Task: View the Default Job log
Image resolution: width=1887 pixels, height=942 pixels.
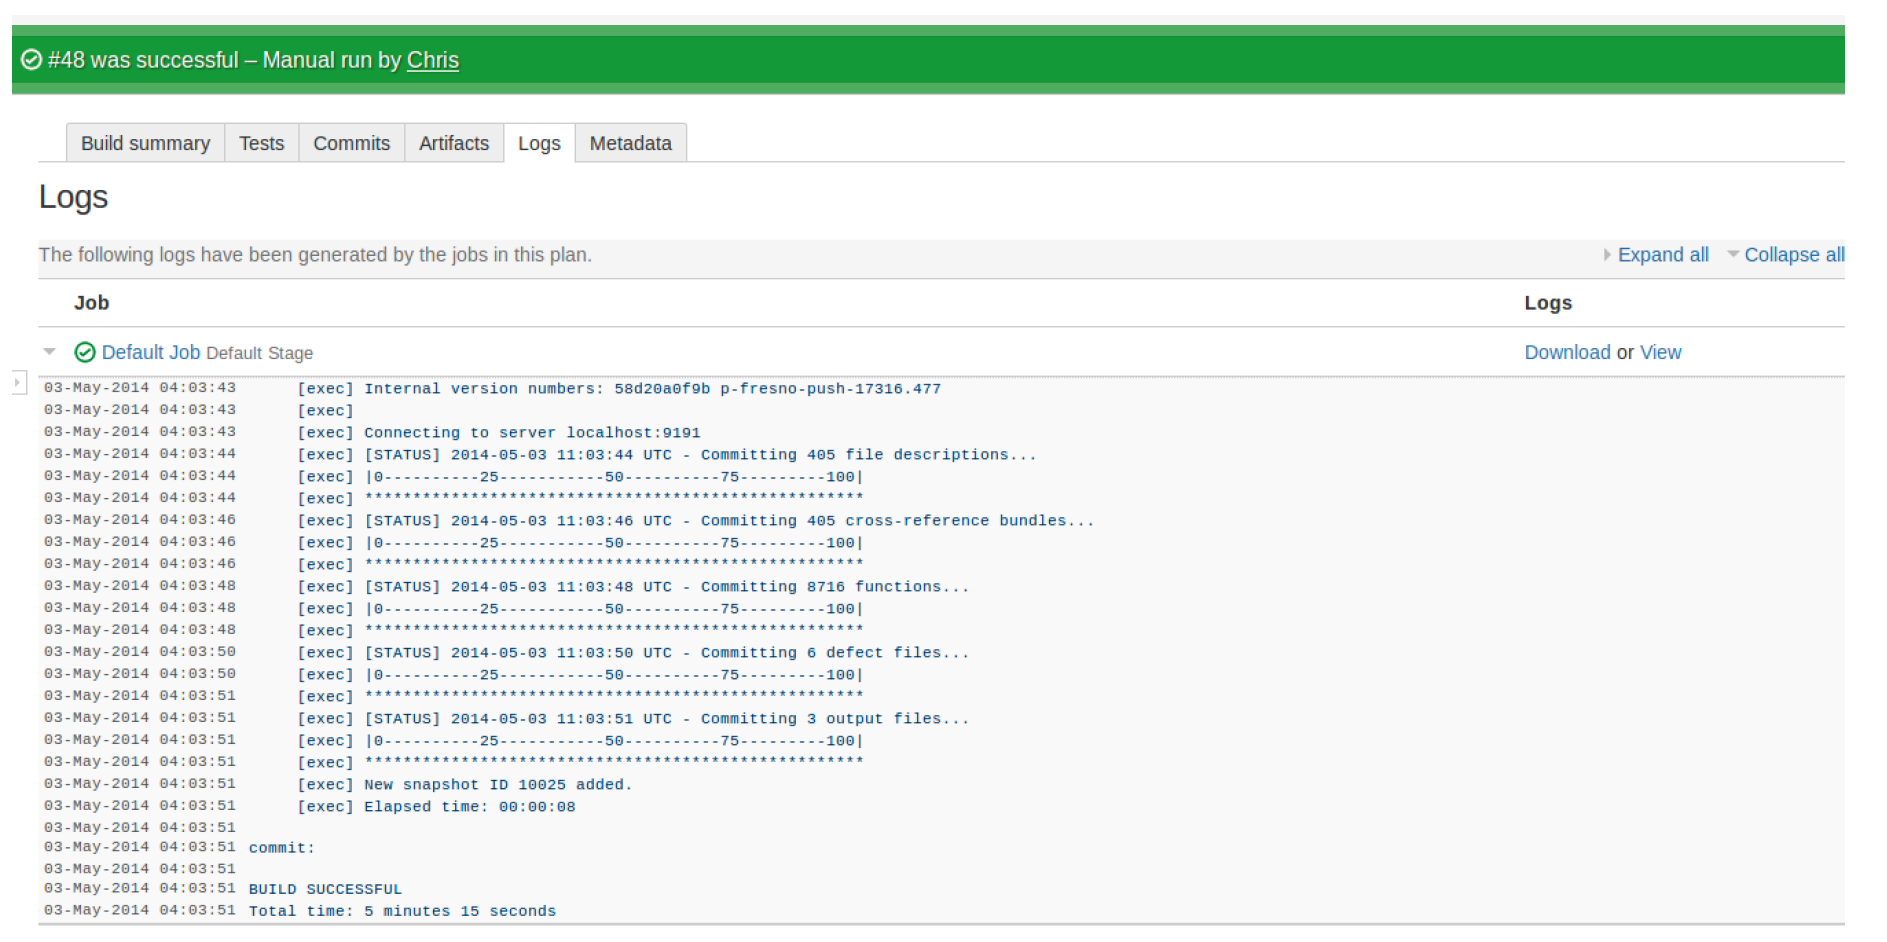Action: 1660,352
